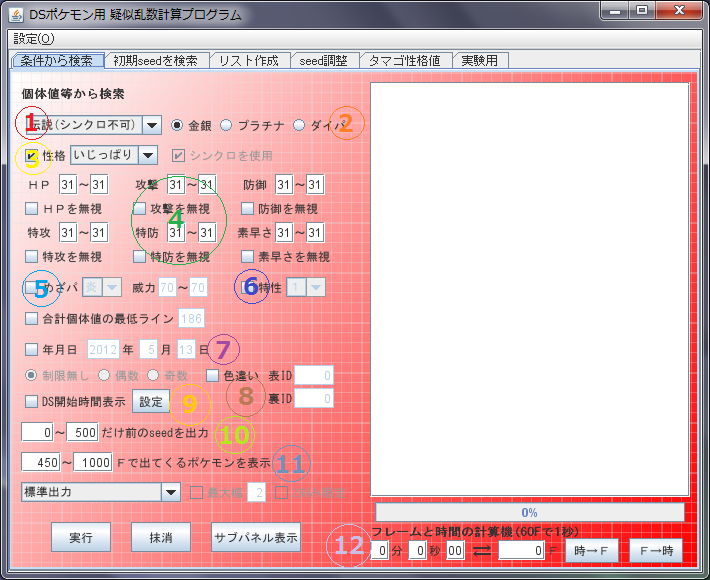
Task: Click the minimum total IV field showing 186
Action: click(192, 318)
